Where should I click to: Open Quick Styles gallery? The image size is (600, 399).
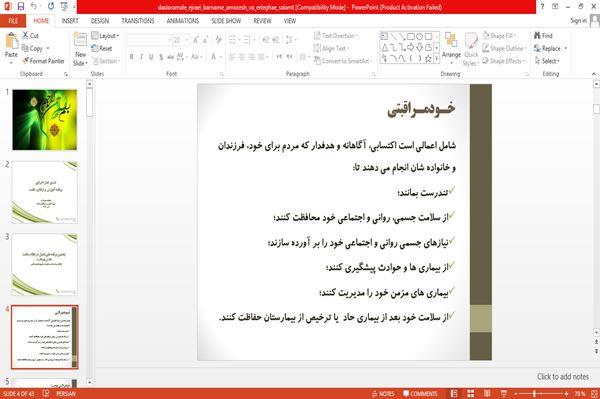coord(471,50)
